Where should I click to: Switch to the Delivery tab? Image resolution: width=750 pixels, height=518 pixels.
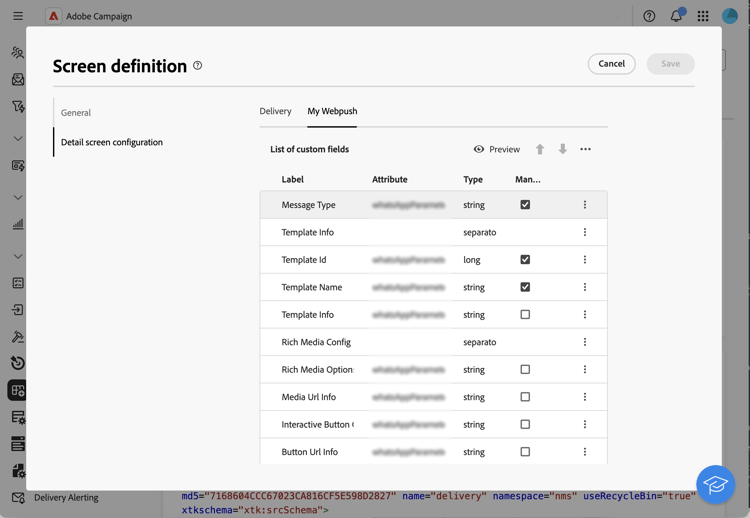(276, 111)
